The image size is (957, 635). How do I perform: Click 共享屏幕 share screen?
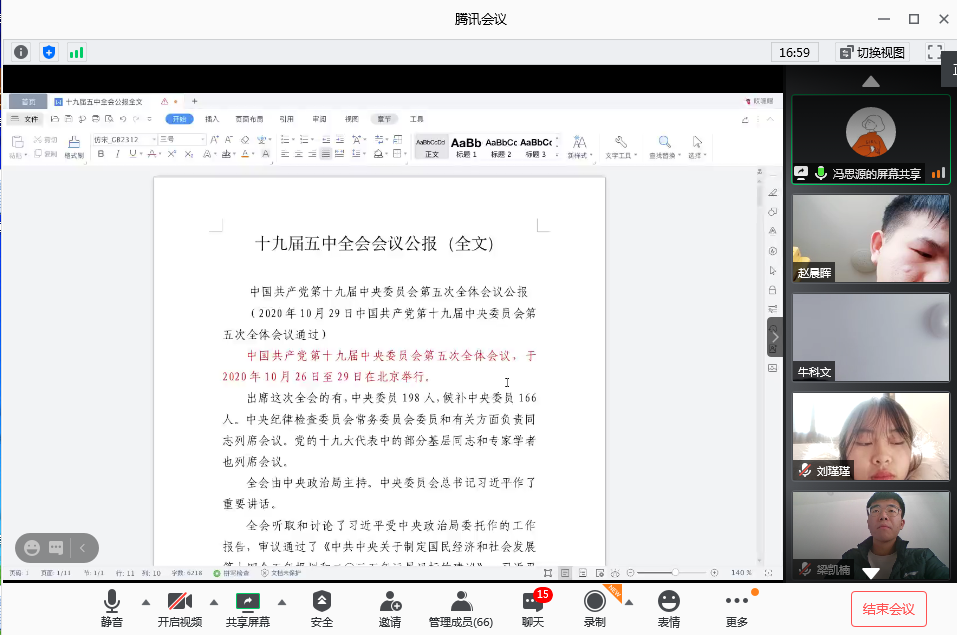click(x=247, y=608)
